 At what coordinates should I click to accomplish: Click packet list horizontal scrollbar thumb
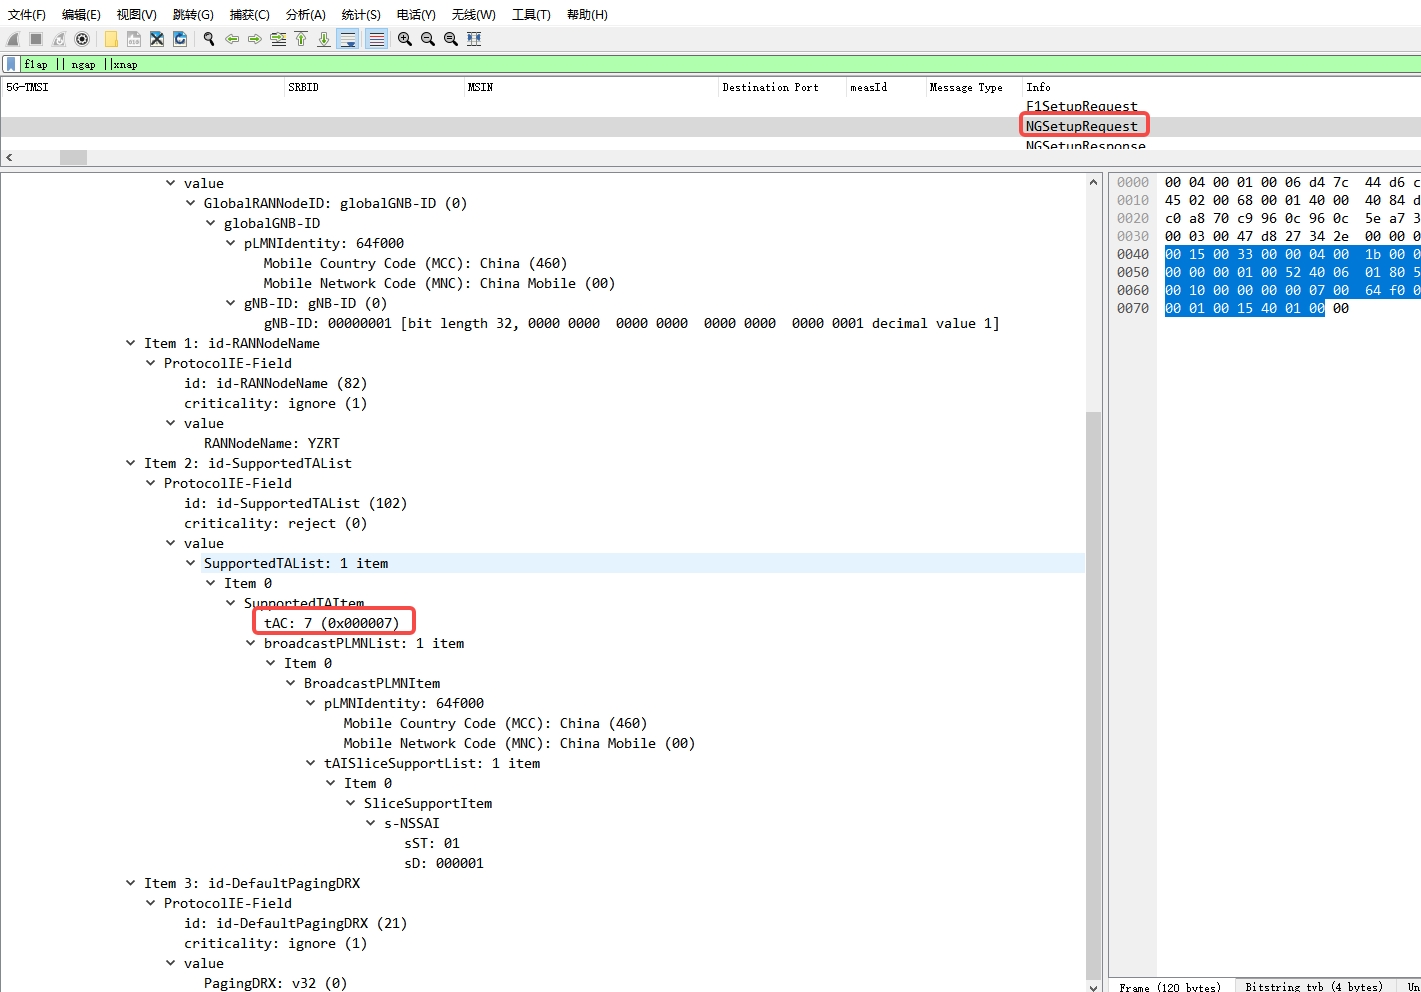(x=73, y=157)
